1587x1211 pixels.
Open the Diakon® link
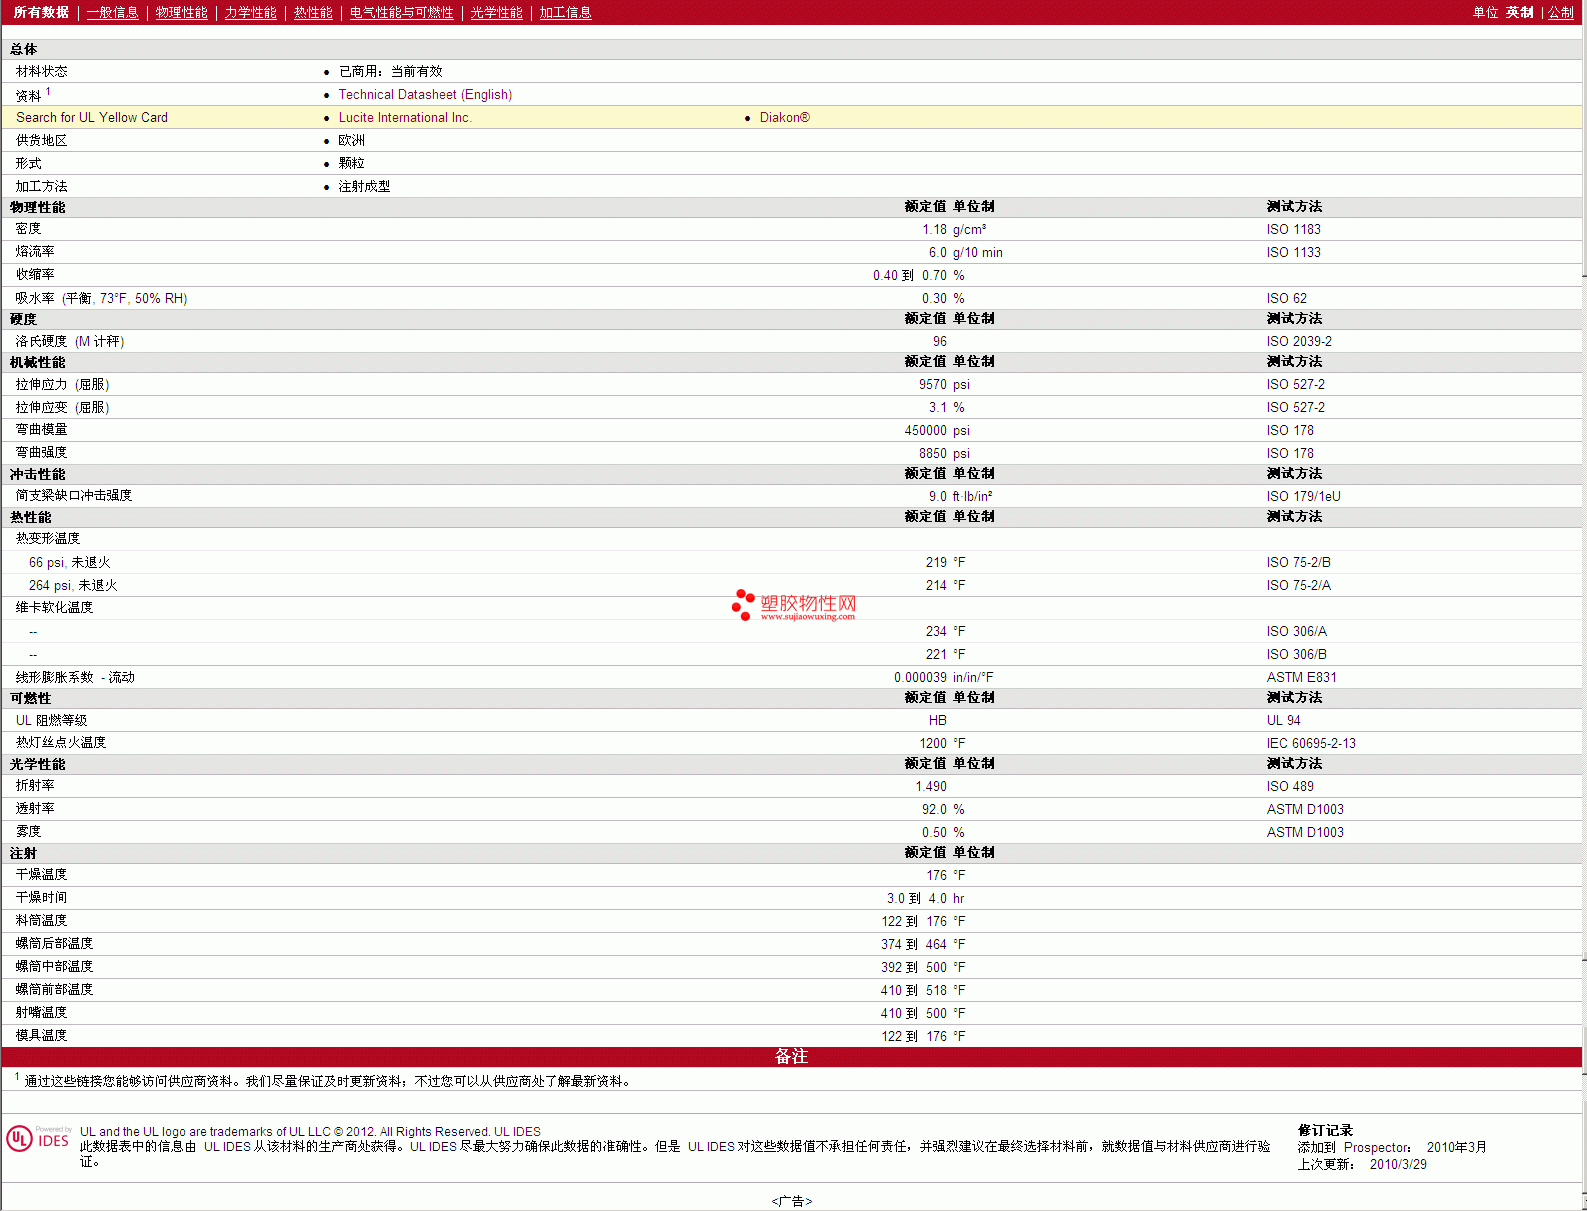(x=785, y=118)
